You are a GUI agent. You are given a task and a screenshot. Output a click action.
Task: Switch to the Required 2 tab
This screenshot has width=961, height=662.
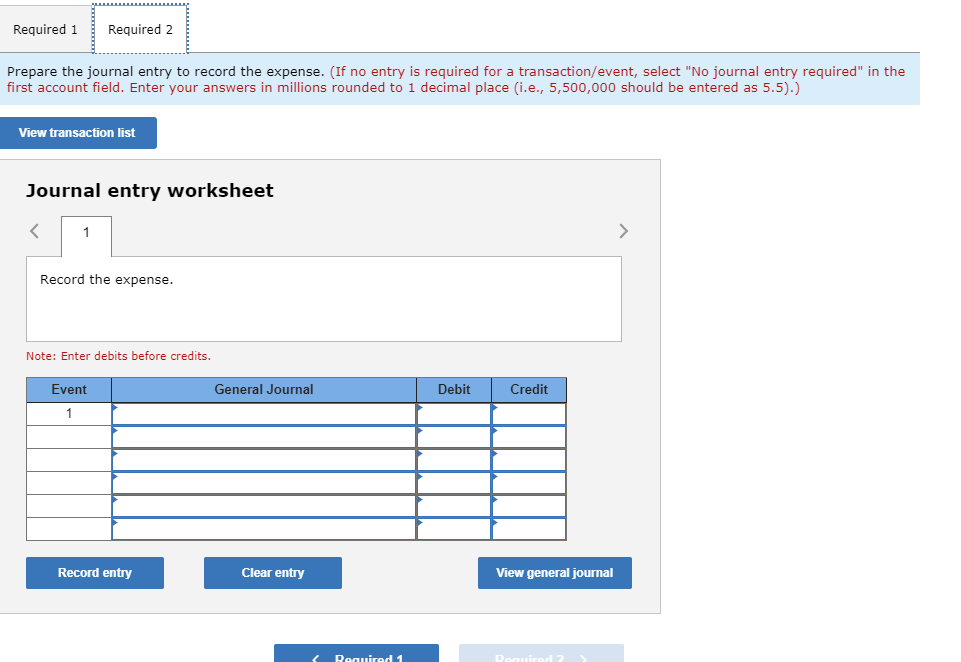(140, 28)
